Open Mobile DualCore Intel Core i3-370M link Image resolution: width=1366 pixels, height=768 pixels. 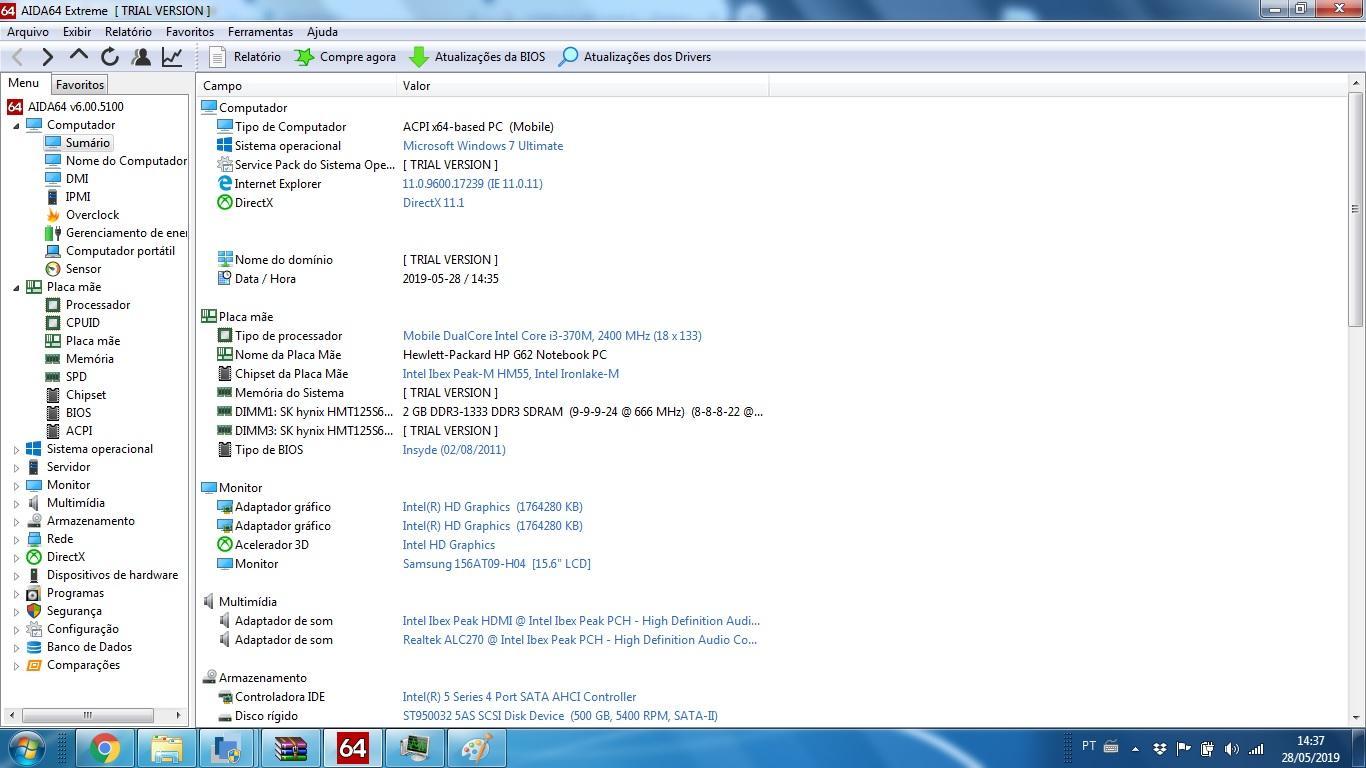(x=552, y=336)
